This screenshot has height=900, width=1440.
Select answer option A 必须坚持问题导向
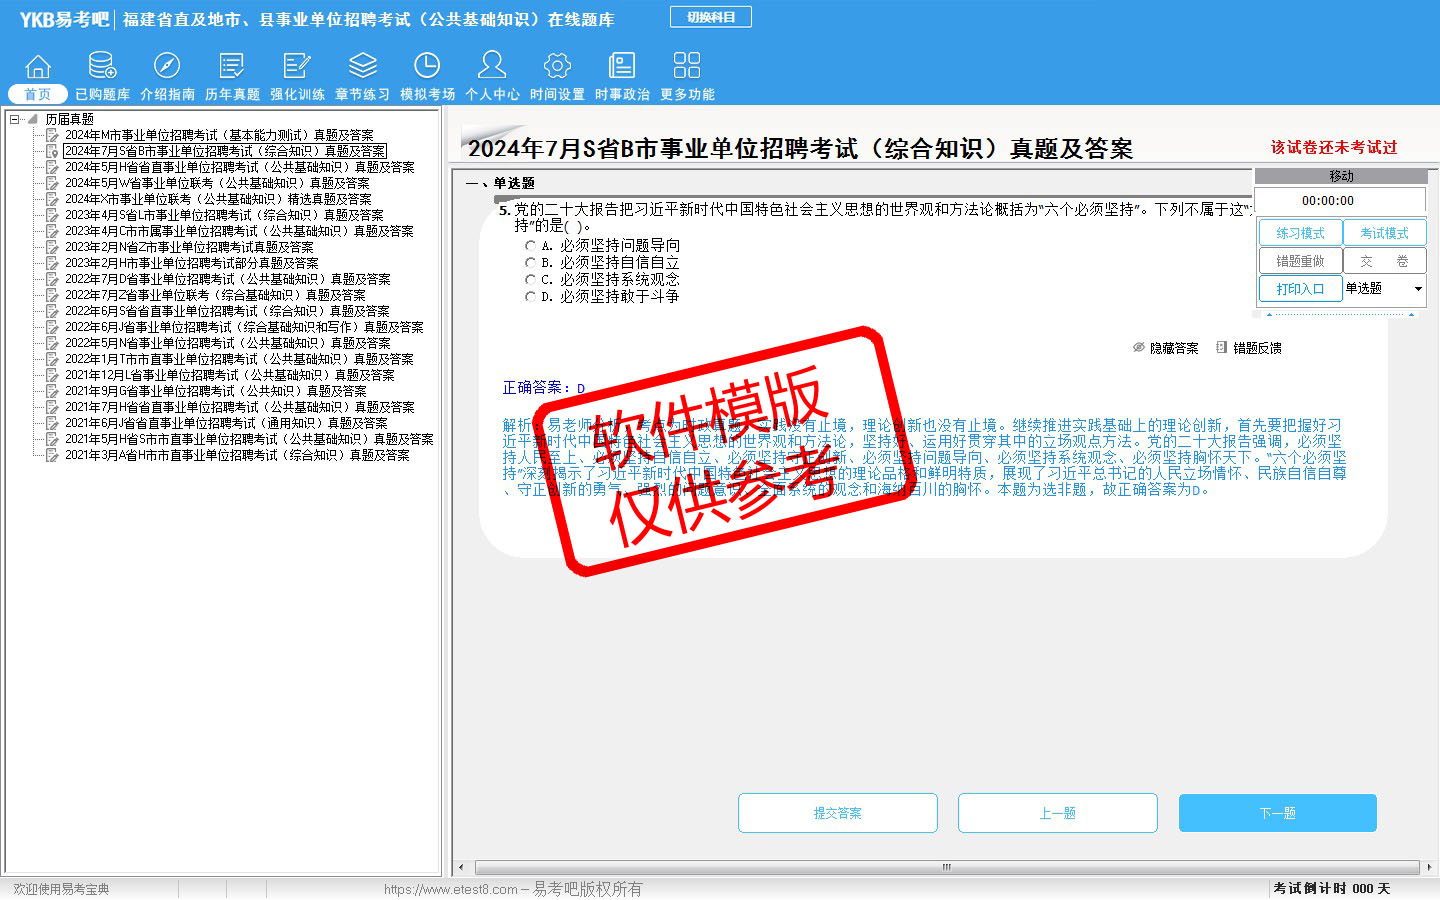click(x=530, y=245)
